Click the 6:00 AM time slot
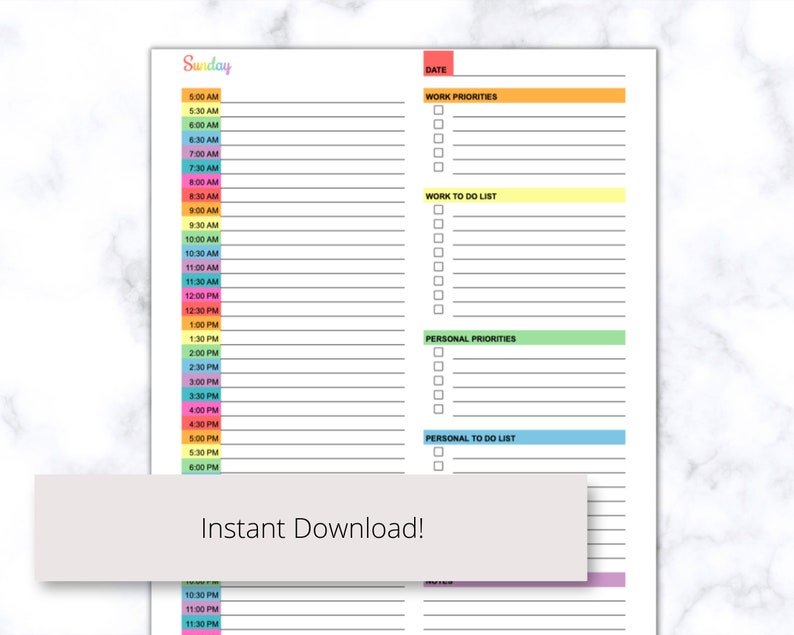Viewport: 794px width, 635px height. [x=202, y=125]
